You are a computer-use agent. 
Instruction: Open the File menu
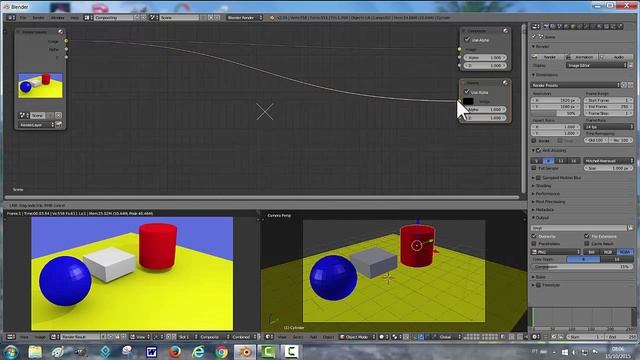[23, 18]
